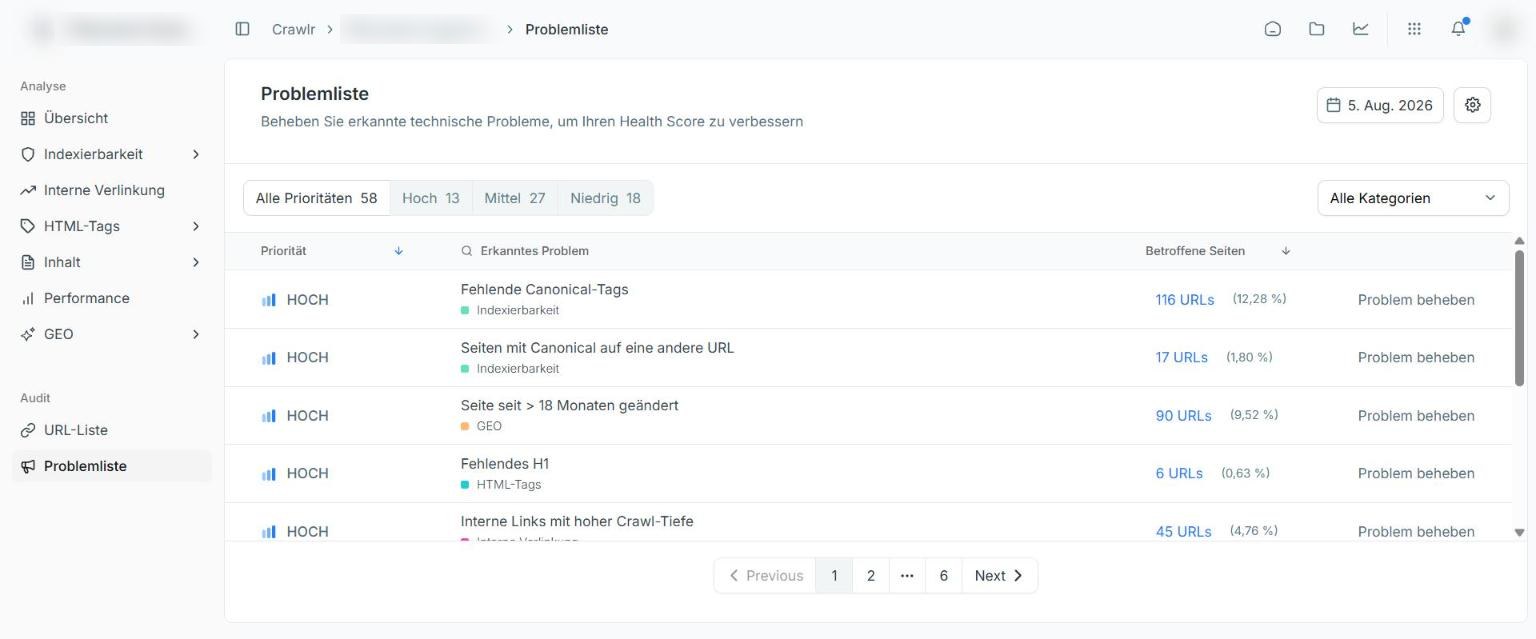Image resolution: width=1536 pixels, height=639 pixels.
Task: Click the pagination ellipsis
Action: (x=907, y=575)
